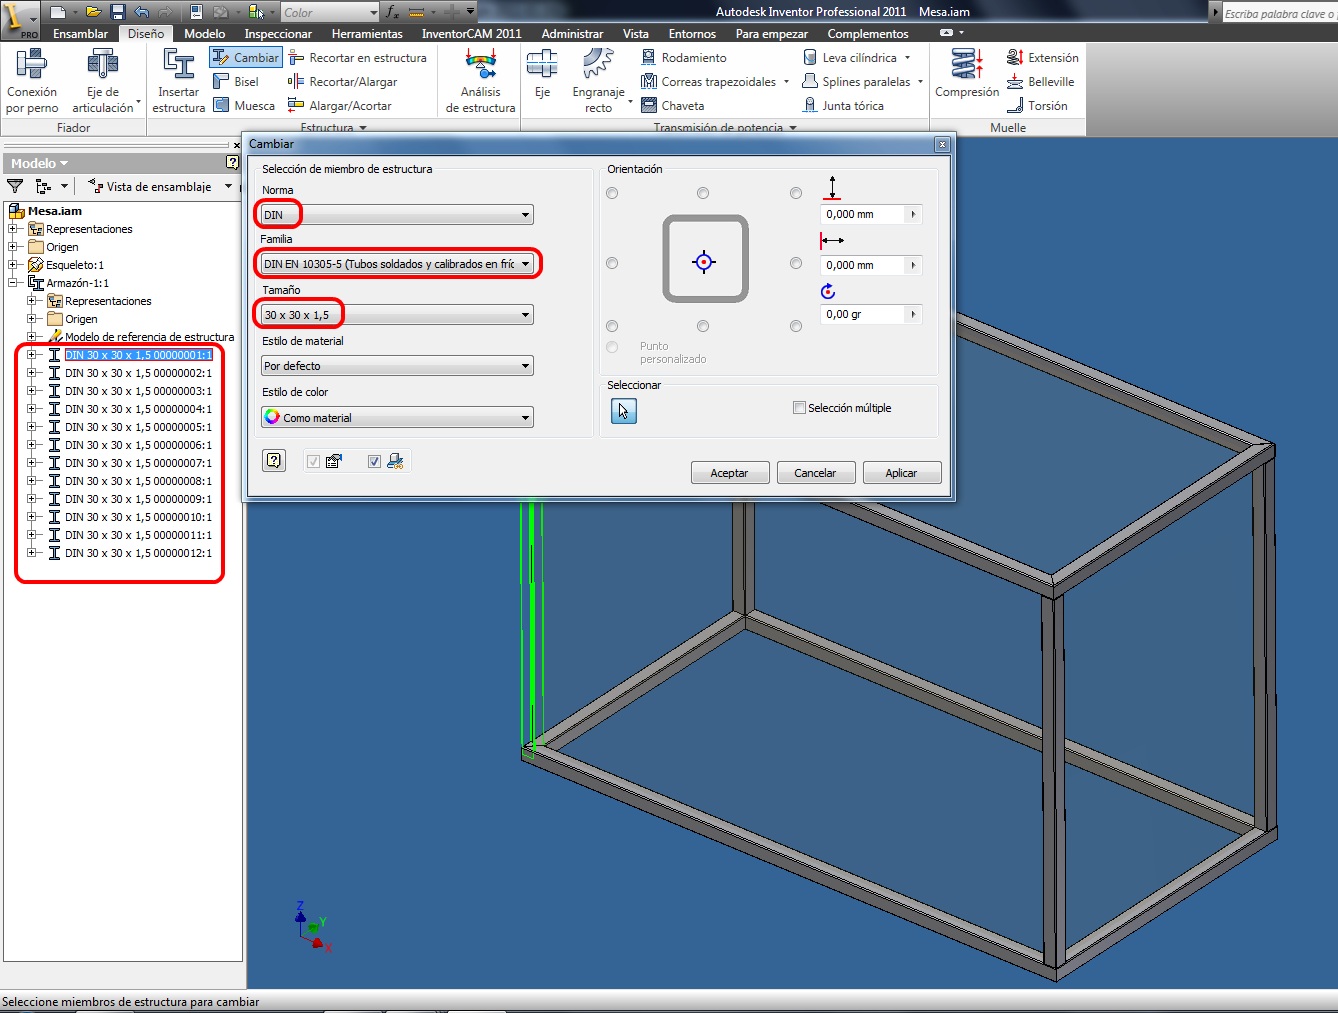Viewport: 1338px width, 1013px height.
Task: Open the InventorCAM 2011 tab
Action: pos(471,33)
